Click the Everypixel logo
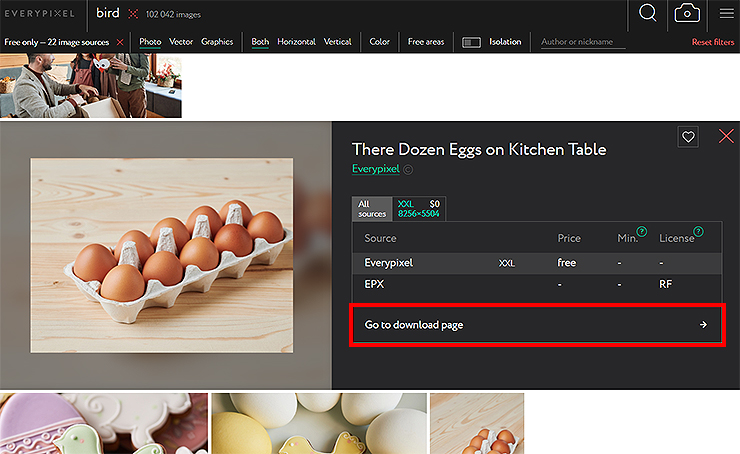Viewport: 740px width, 454px height. (x=40, y=14)
